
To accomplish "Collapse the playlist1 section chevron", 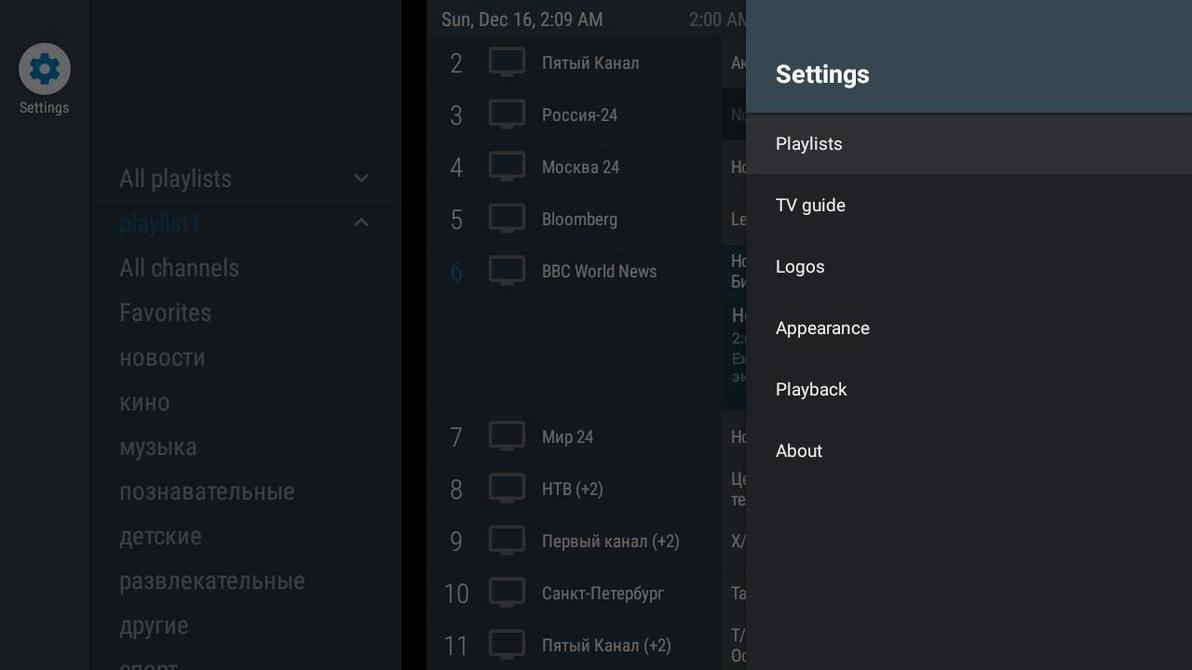I will pos(360,222).
